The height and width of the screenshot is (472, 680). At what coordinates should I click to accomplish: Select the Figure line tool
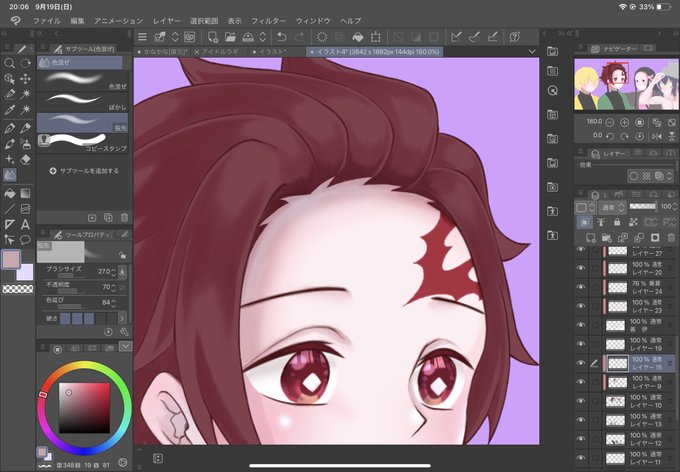pyautogui.click(x=9, y=209)
